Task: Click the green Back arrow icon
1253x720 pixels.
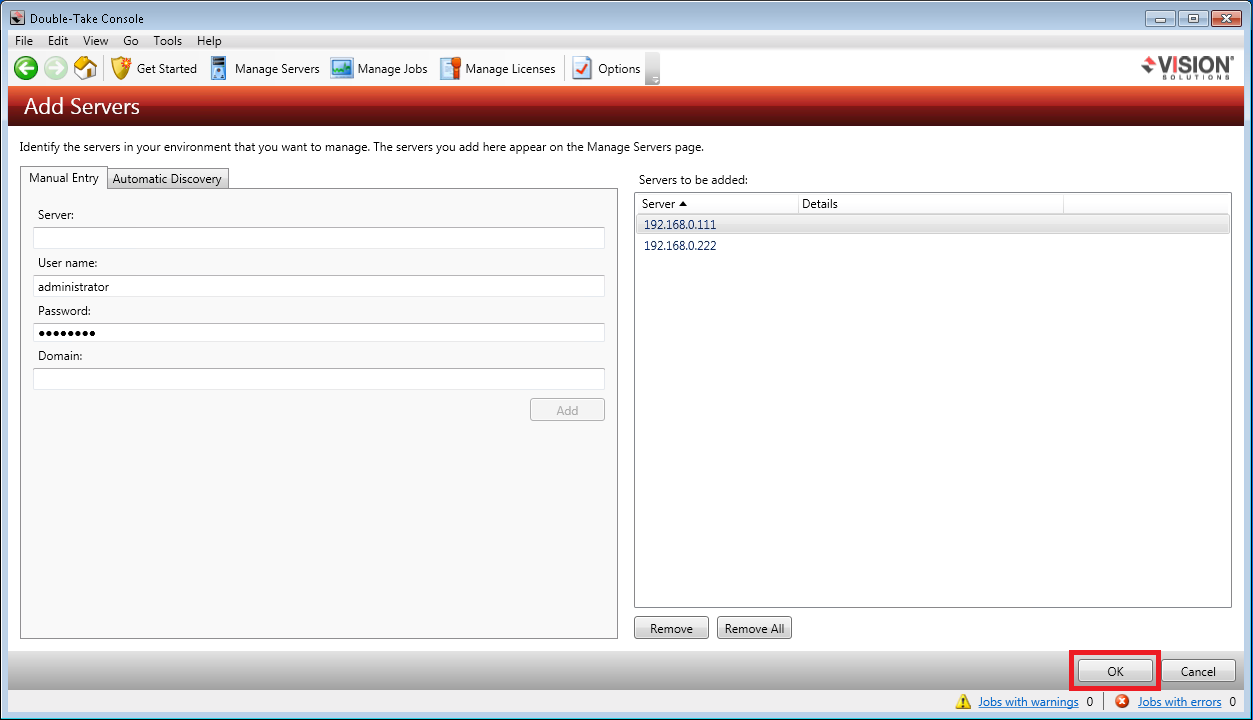Action: click(26, 68)
